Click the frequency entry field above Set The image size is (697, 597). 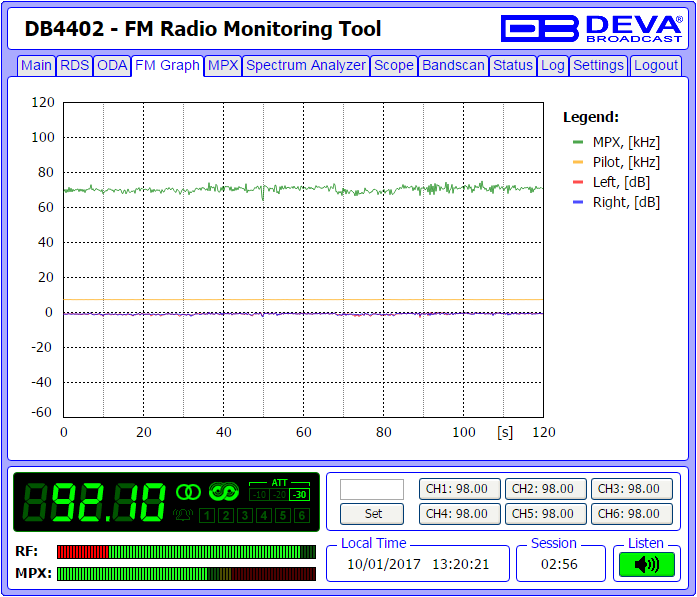(372, 489)
